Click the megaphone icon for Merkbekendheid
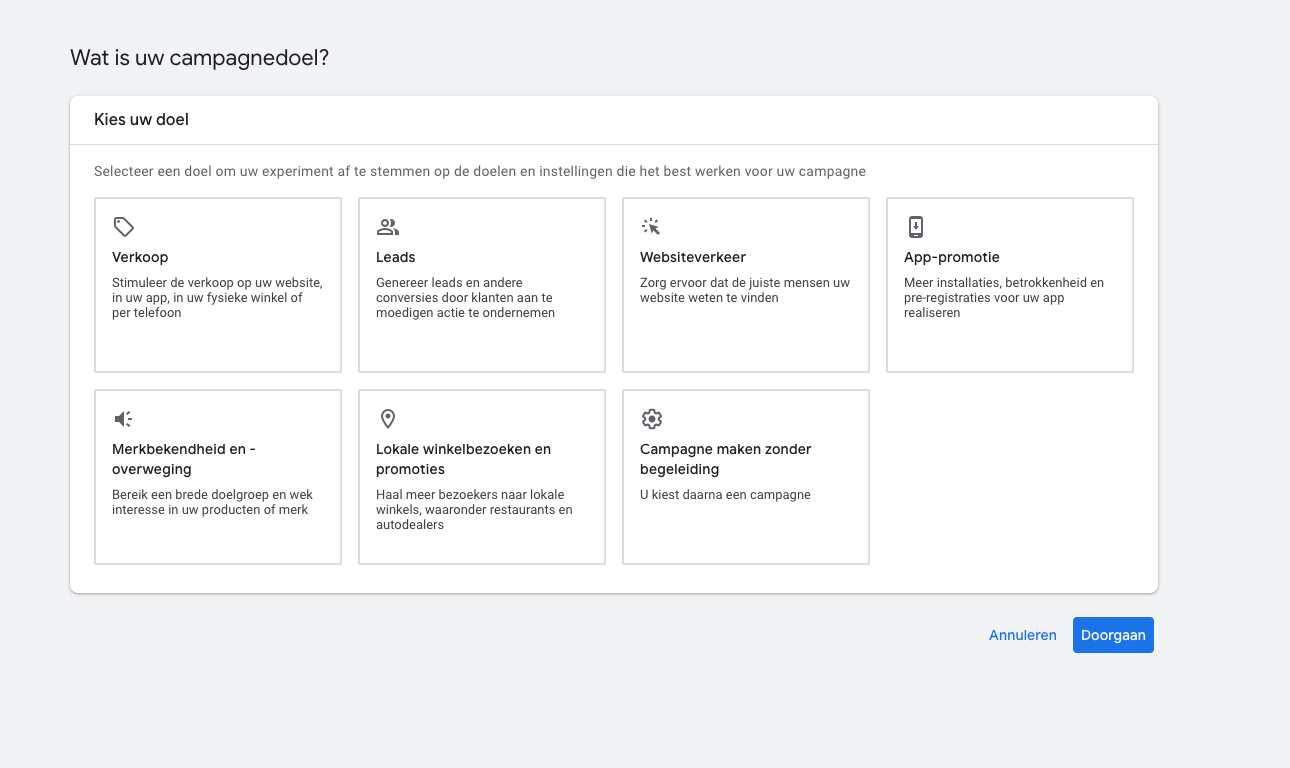 (x=123, y=419)
